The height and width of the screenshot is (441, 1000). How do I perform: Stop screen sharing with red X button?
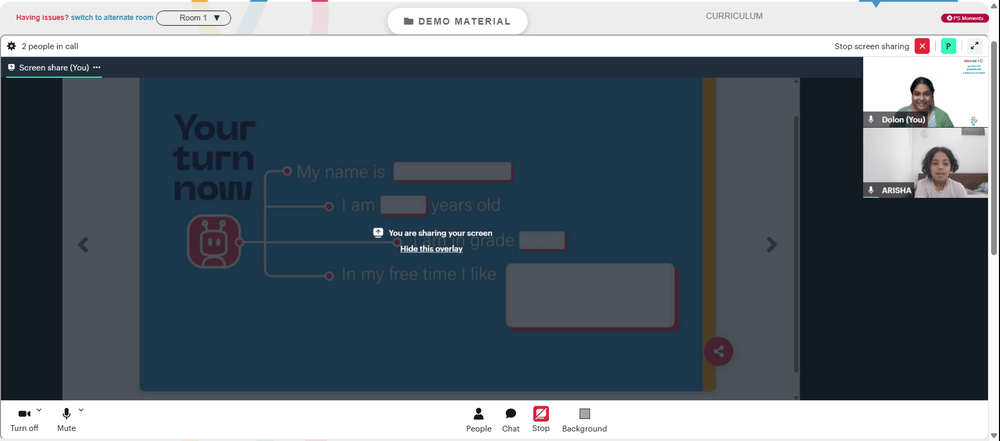coord(922,46)
